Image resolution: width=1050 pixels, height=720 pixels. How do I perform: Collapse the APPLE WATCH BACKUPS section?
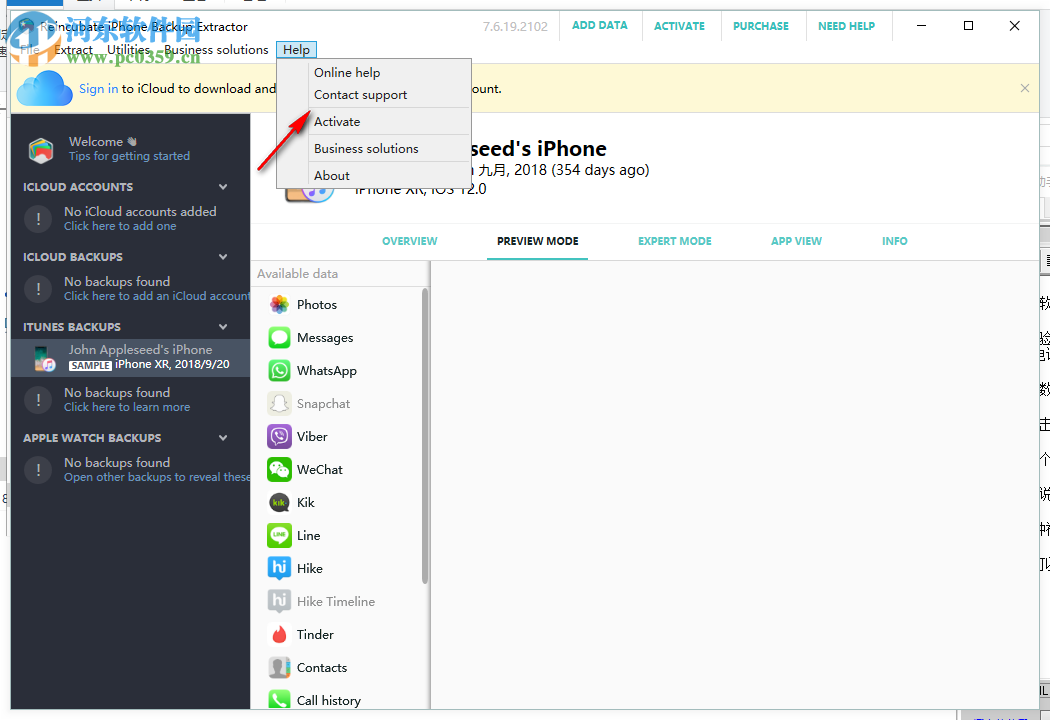(x=221, y=437)
